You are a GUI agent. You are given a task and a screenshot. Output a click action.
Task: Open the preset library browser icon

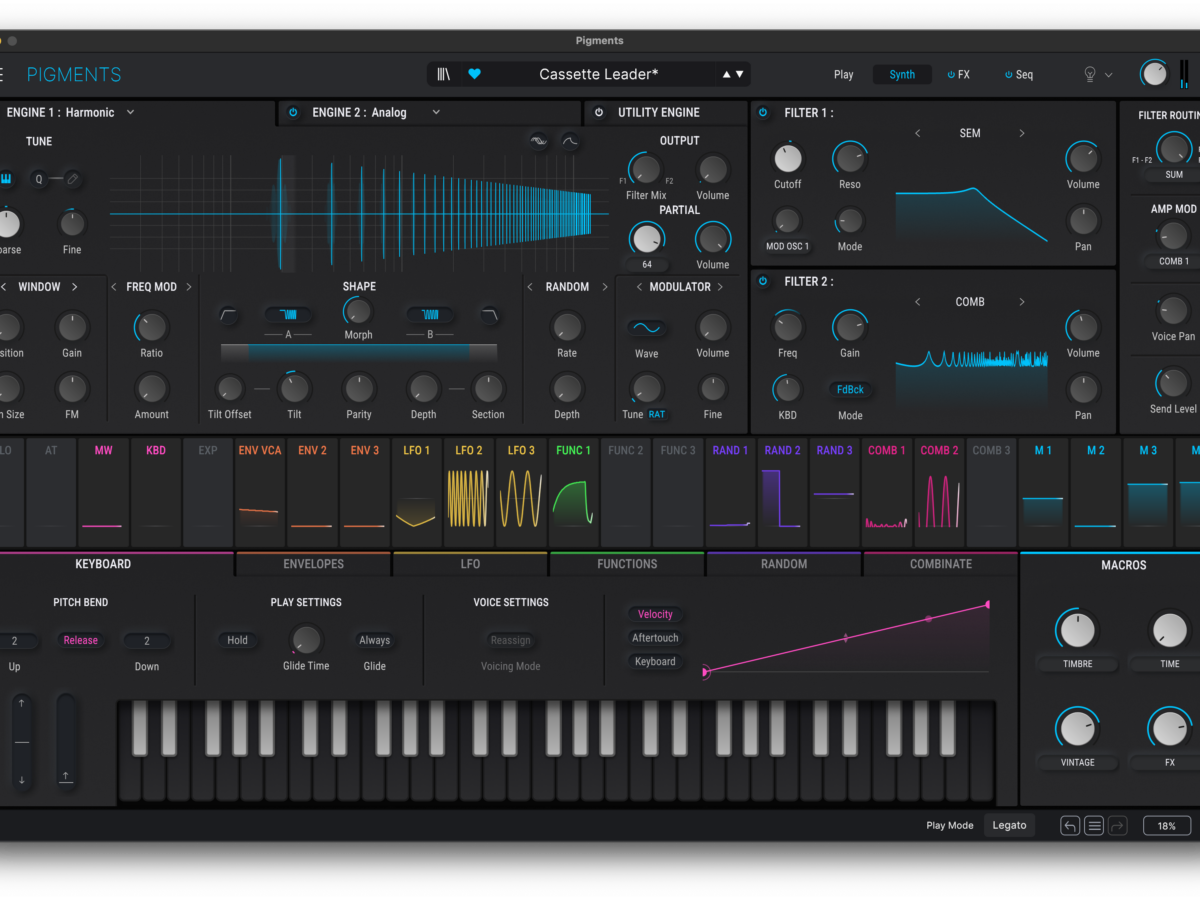[444, 74]
